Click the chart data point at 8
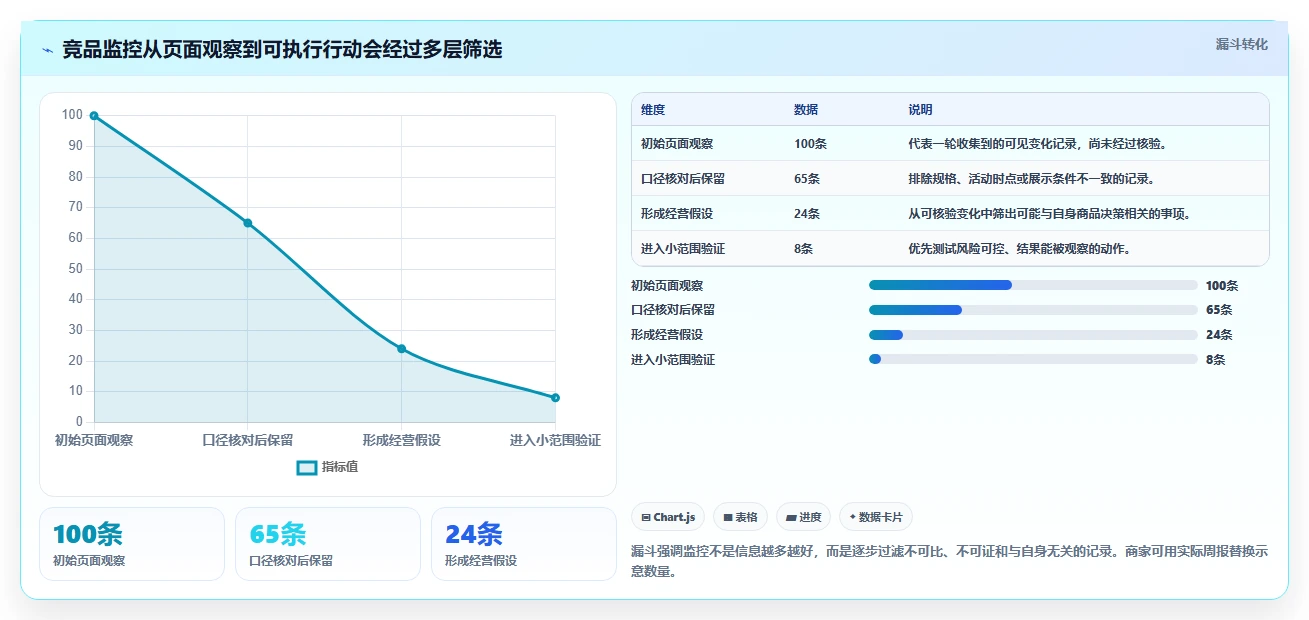The width and height of the screenshot is (1309, 620). point(555,398)
